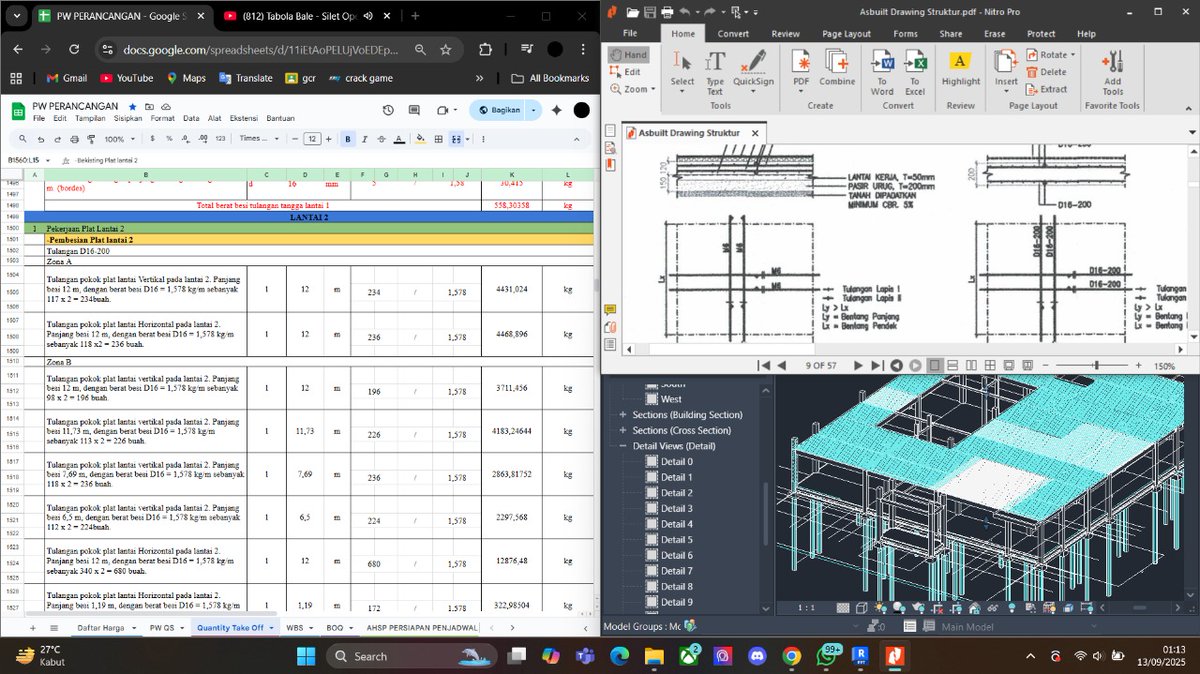Open the Zoom tool dropdown in Nitro Pro
Image resolution: width=1200 pixels, height=674 pixels.
click(630, 89)
